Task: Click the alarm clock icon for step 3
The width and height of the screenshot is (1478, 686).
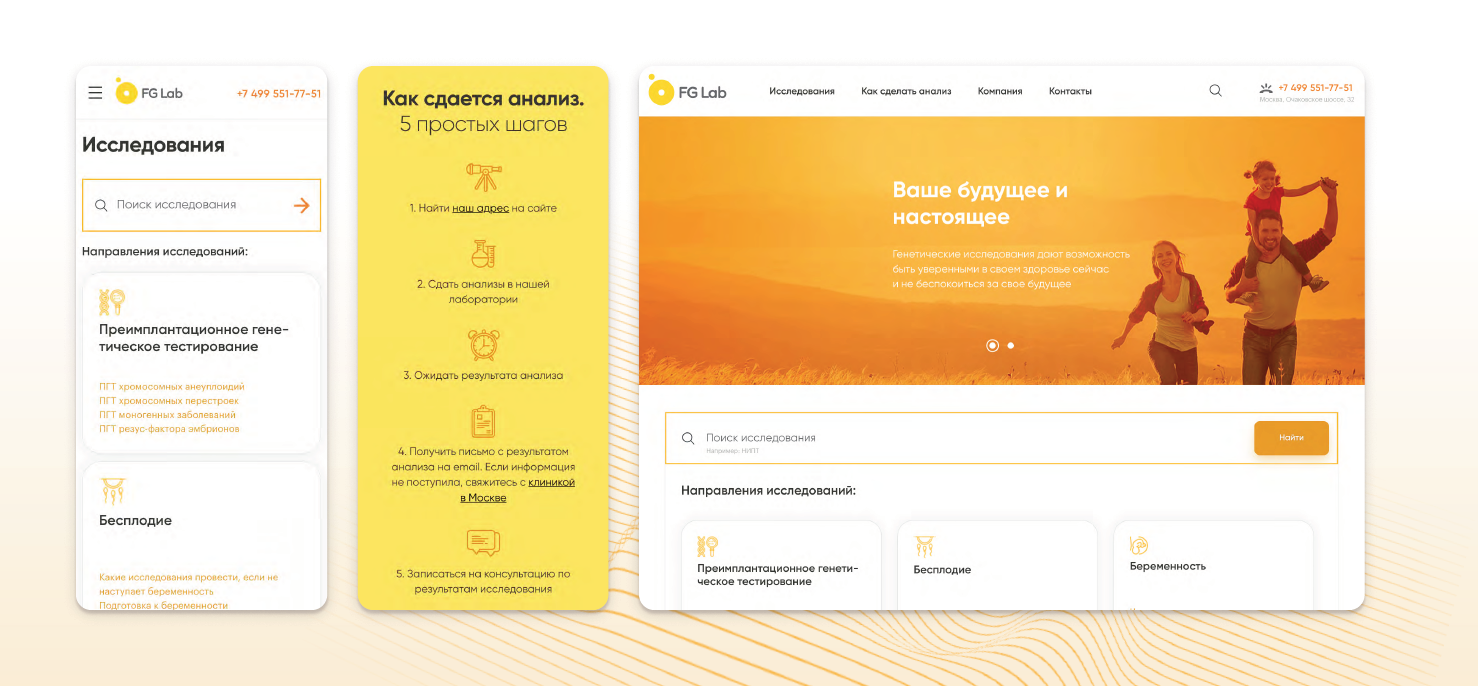Action: (483, 344)
